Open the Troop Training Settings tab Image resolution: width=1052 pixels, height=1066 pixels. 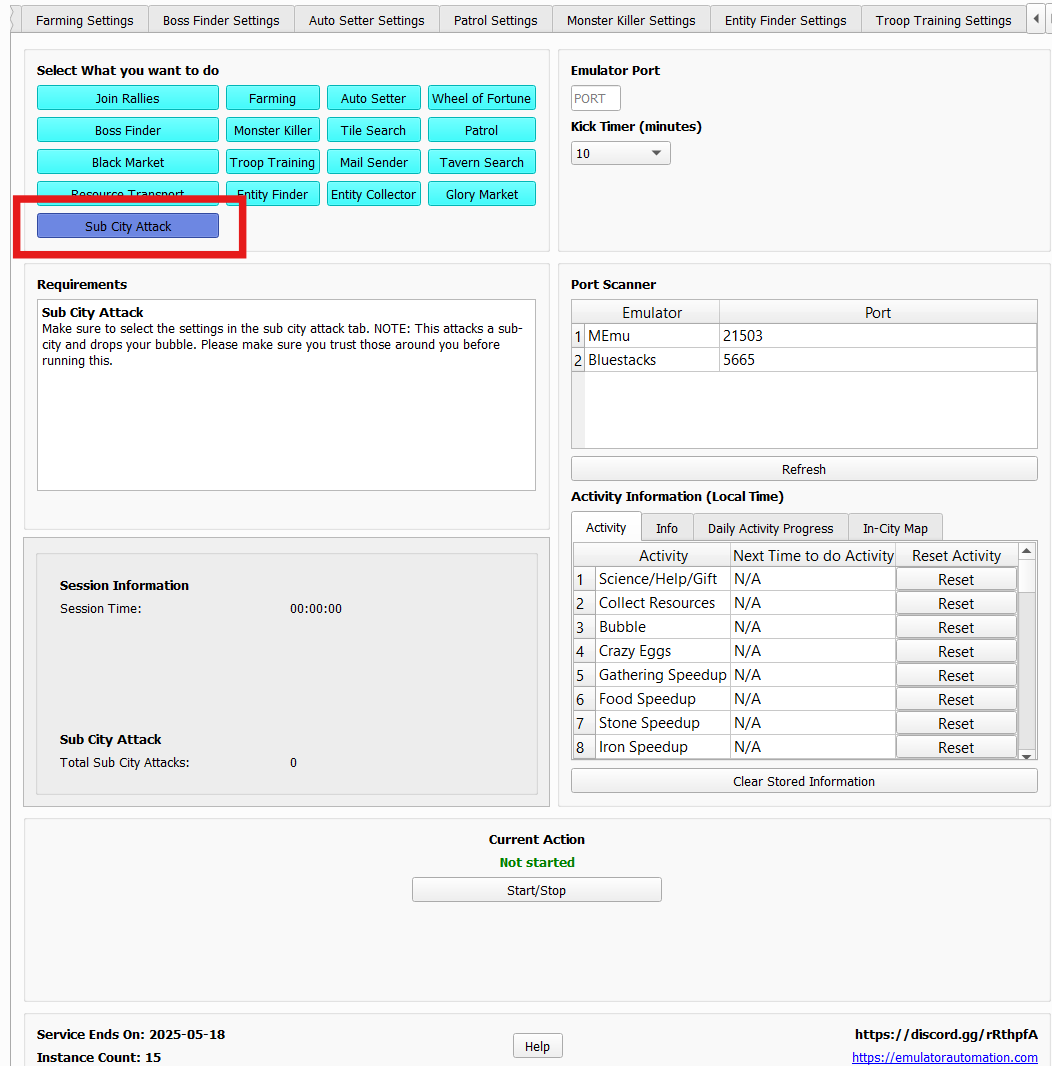(943, 20)
